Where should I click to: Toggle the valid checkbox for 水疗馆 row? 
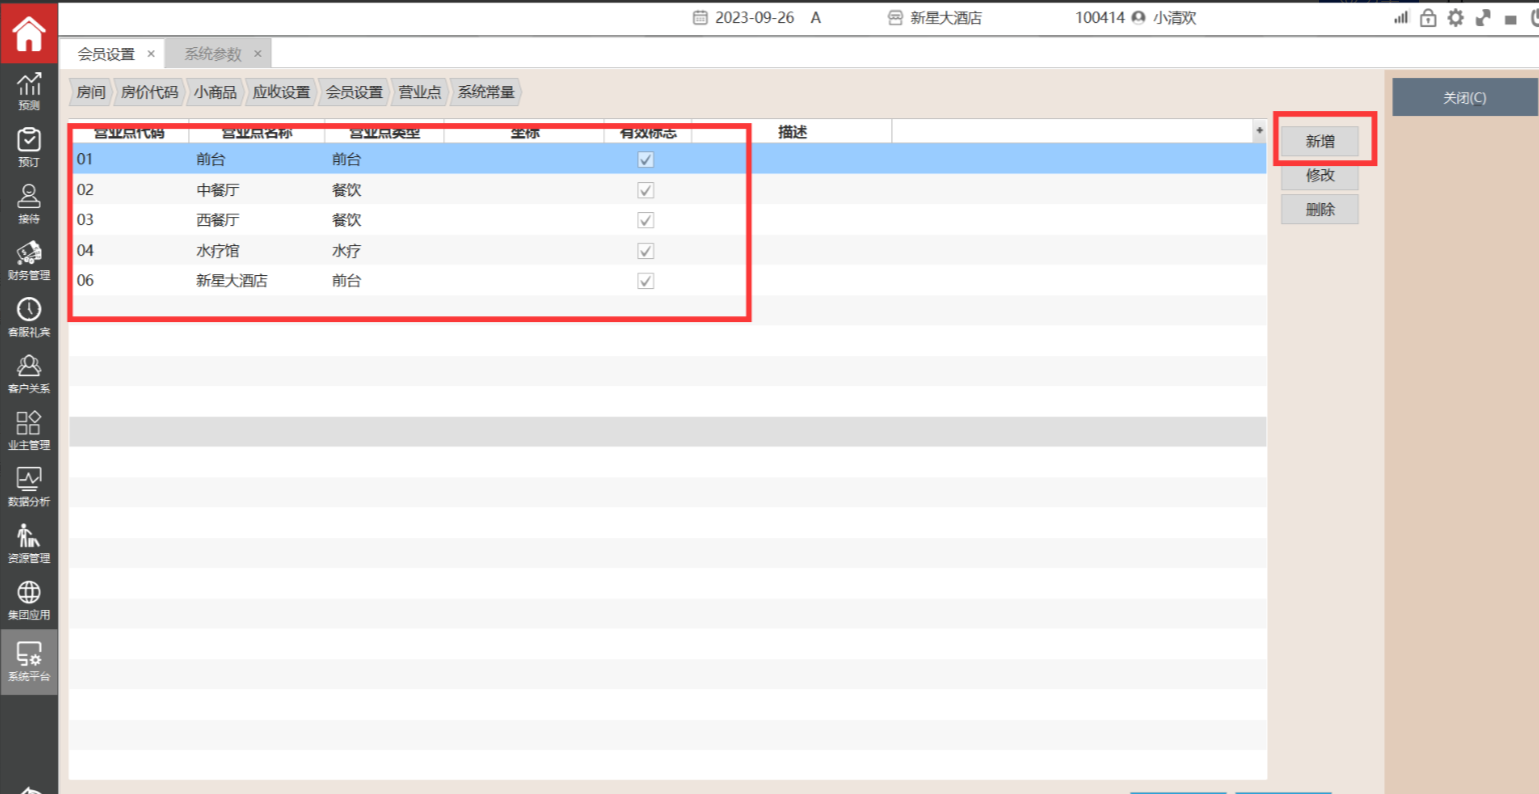[x=646, y=251]
